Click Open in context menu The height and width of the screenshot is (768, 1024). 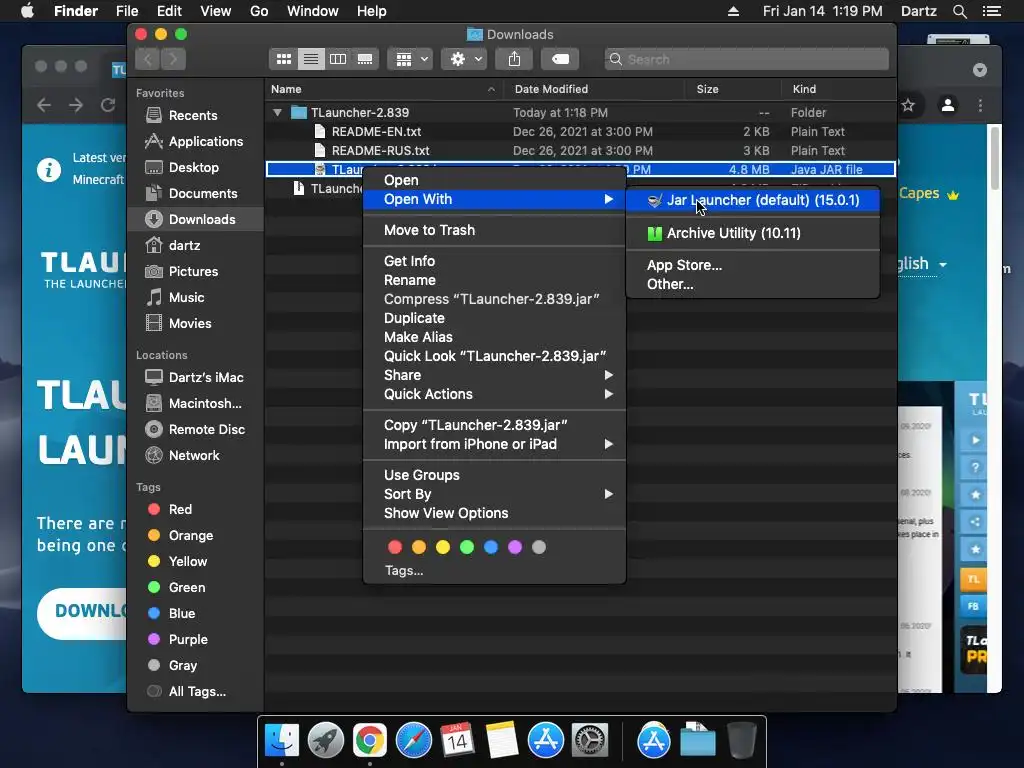[x=494, y=180]
